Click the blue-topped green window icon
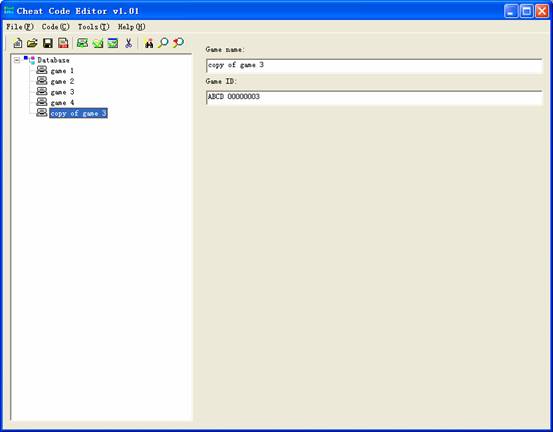Viewport: 553px width, 432px height. click(113, 43)
